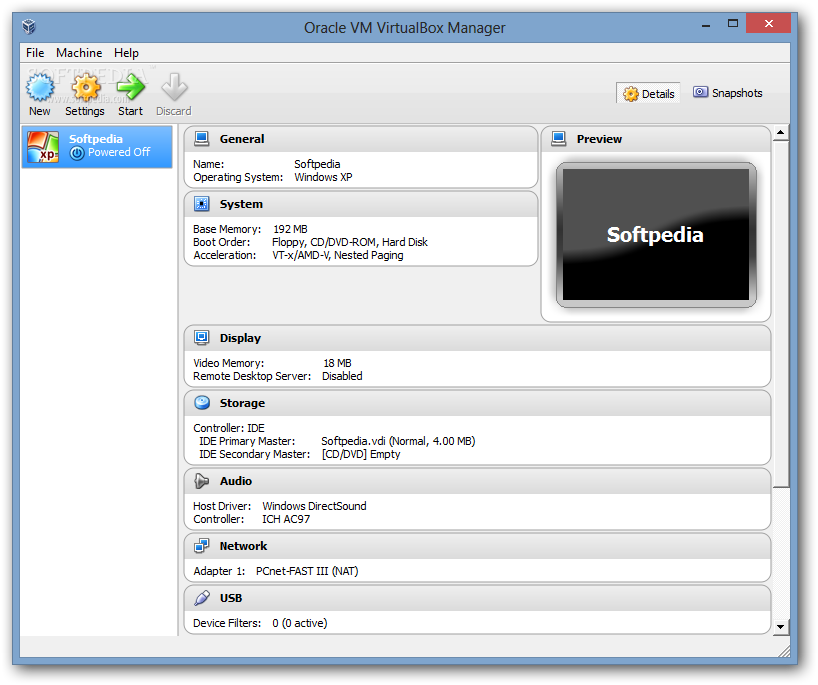Click the details pane vertical scrollbar thumb

point(780,314)
